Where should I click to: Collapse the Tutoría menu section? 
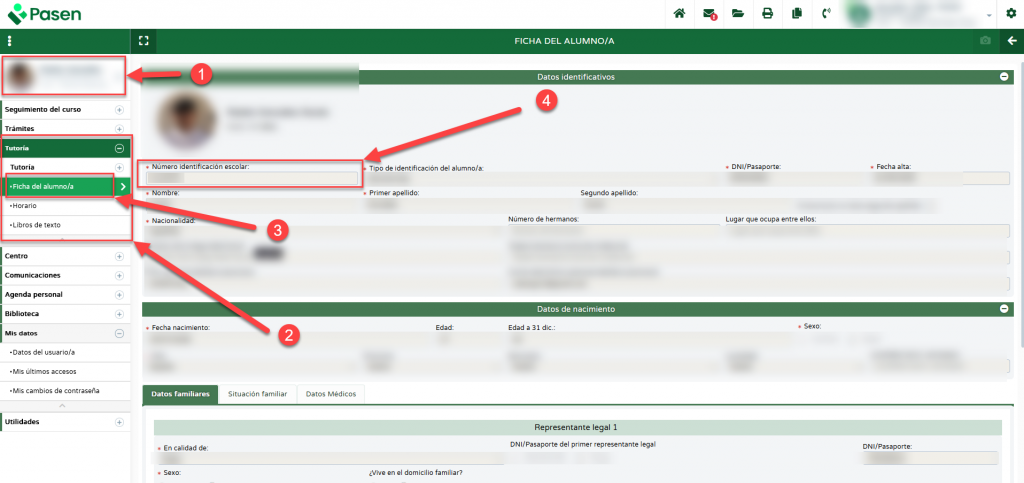pyautogui.click(x=119, y=148)
